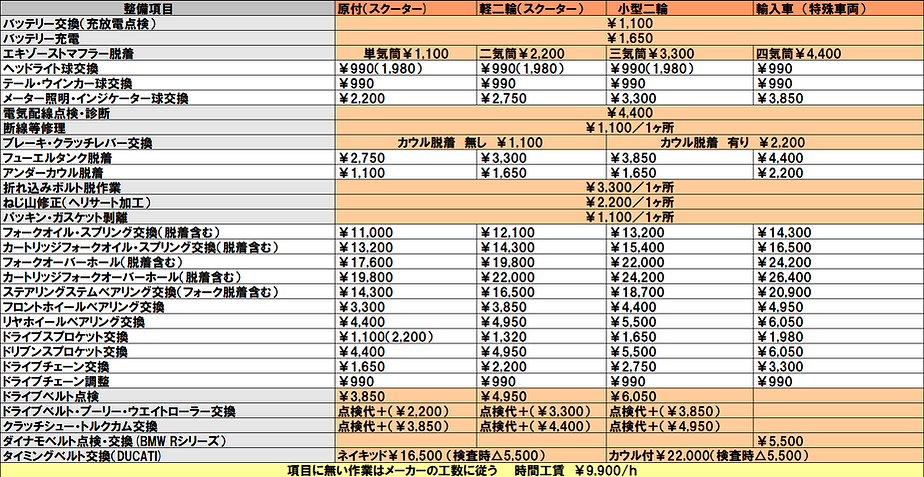924x477 pixels.
Task: Click the 軽二輪(スクーター) column header
Action: pos(542,8)
